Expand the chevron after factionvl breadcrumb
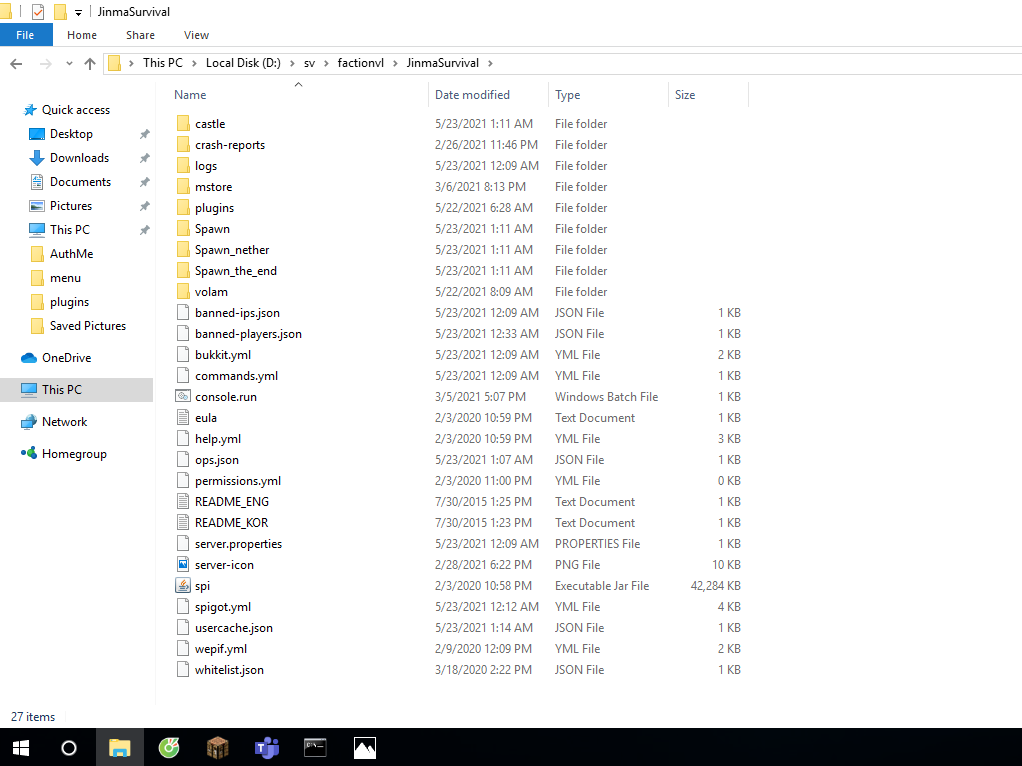The height and width of the screenshot is (766, 1022). tap(395, 63)
